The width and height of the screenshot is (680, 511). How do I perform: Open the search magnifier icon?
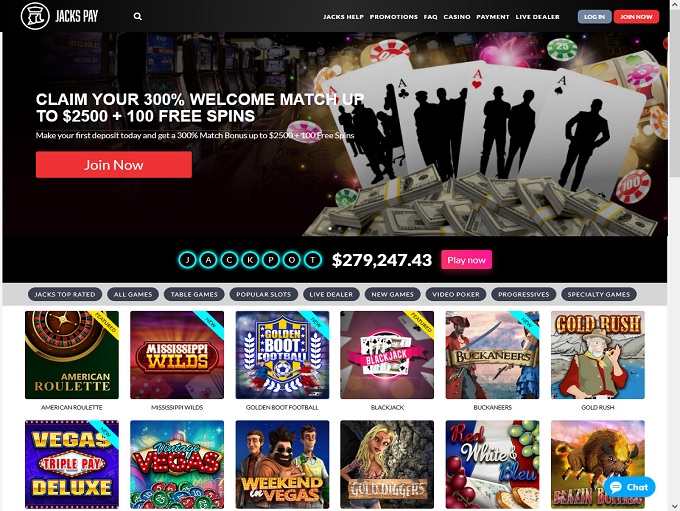138,16
